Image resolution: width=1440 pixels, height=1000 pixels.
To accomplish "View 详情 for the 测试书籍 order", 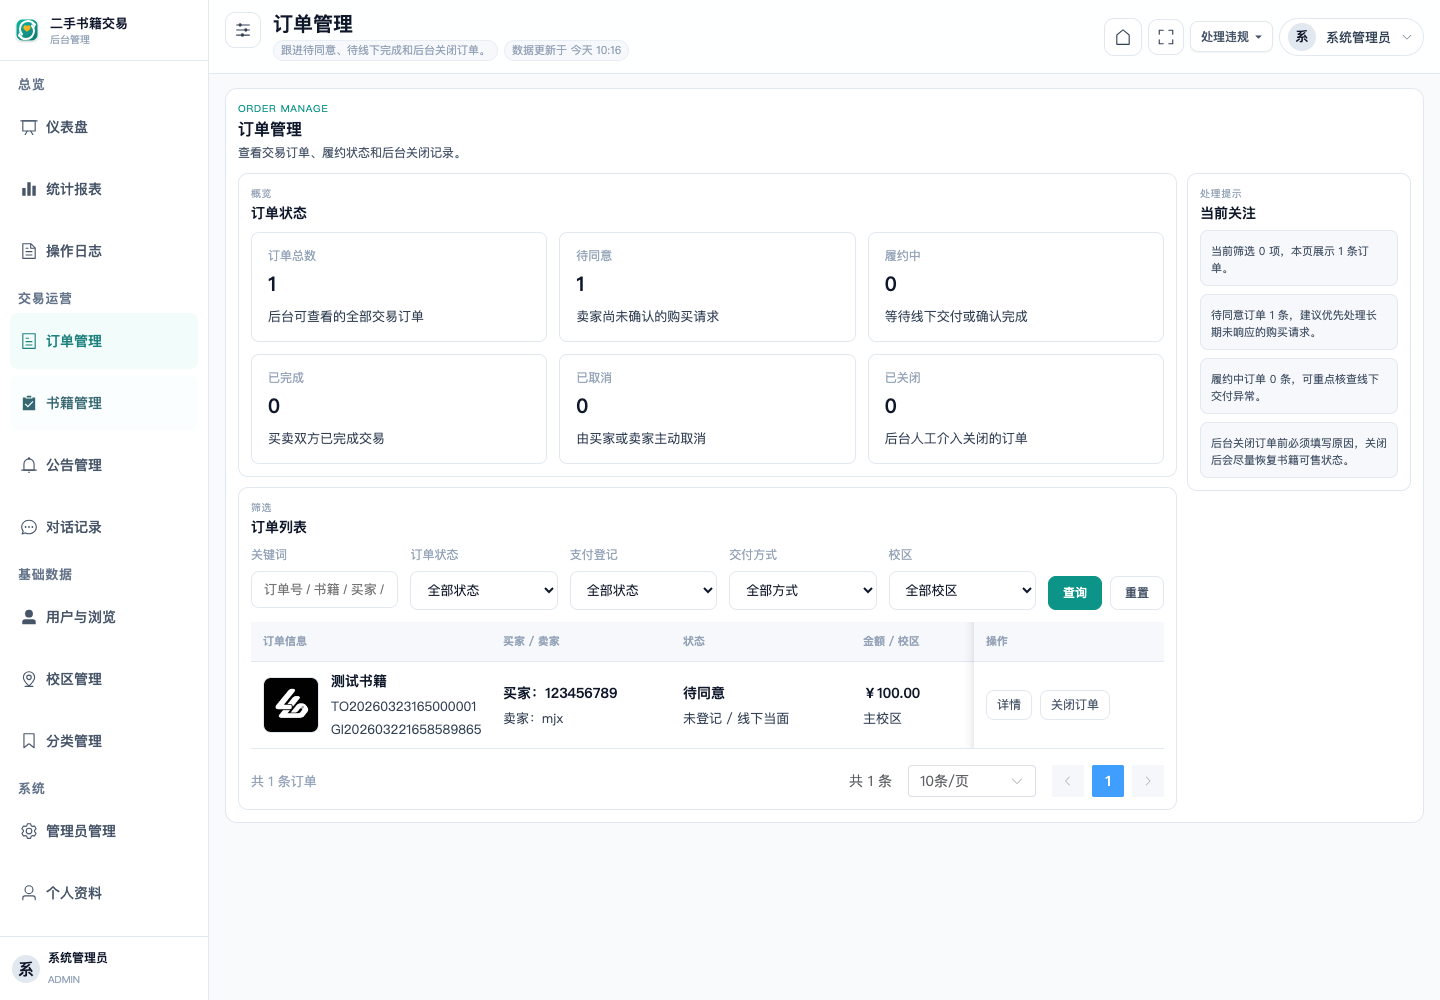I will pyautogui.click(x=1009, y=705).
